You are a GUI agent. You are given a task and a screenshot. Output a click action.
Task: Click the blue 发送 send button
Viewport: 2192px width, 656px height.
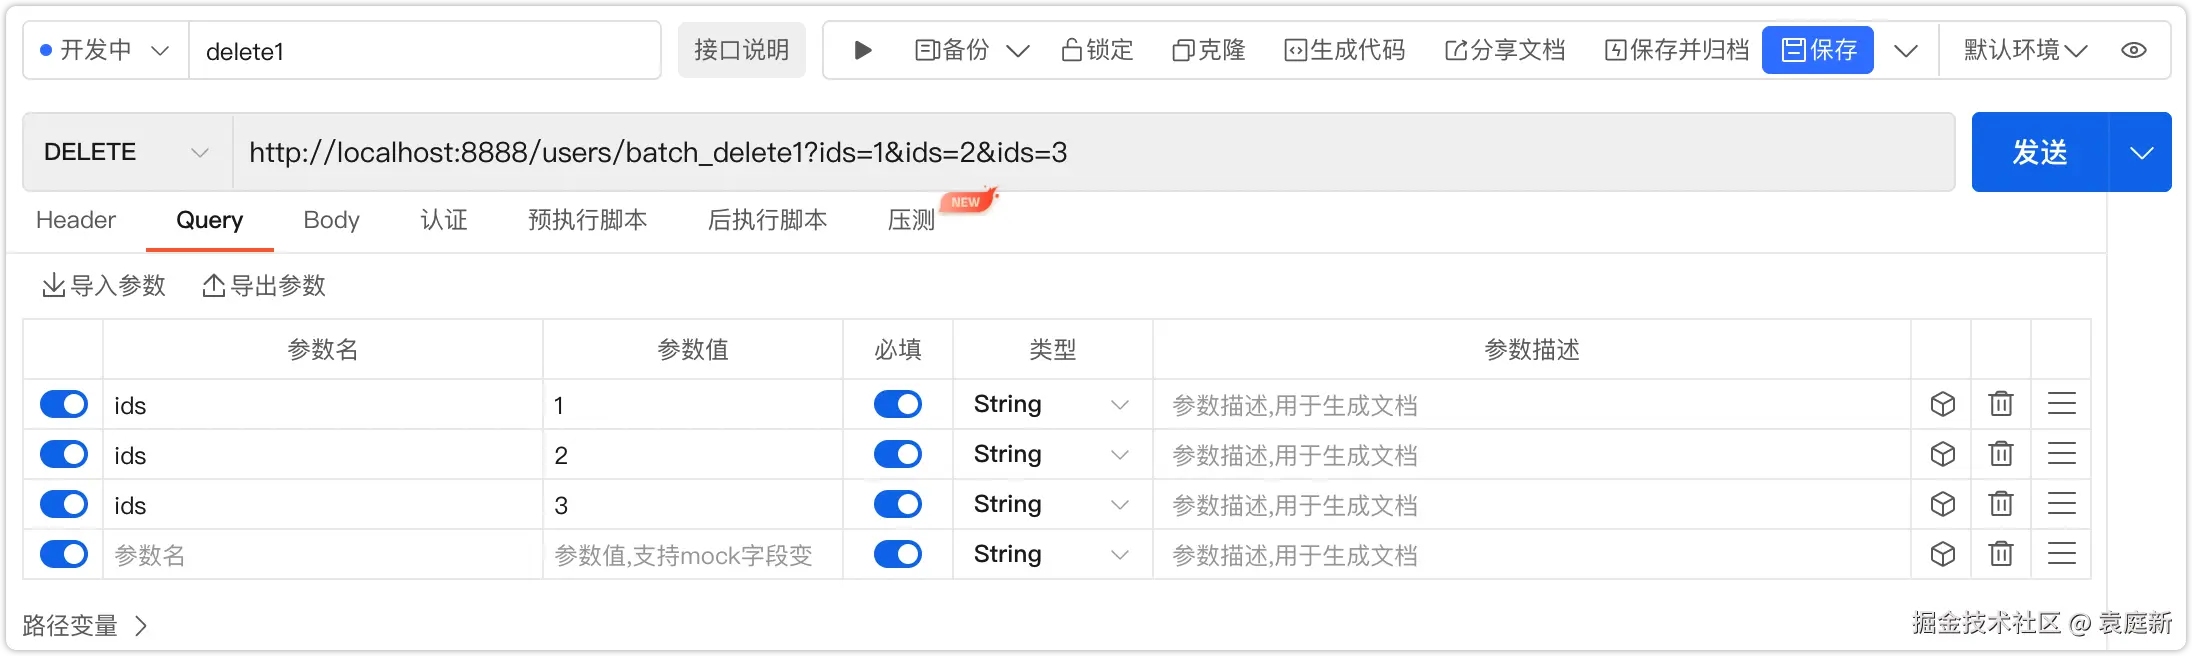click(x=2040, y=152)
